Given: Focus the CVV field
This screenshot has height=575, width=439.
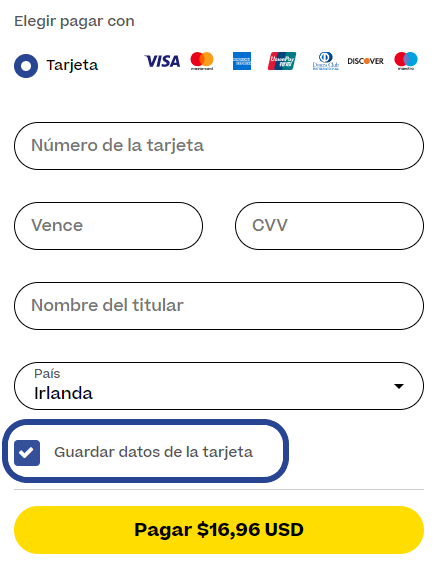Looking at the screenshot, I should [x=329, y=226].
